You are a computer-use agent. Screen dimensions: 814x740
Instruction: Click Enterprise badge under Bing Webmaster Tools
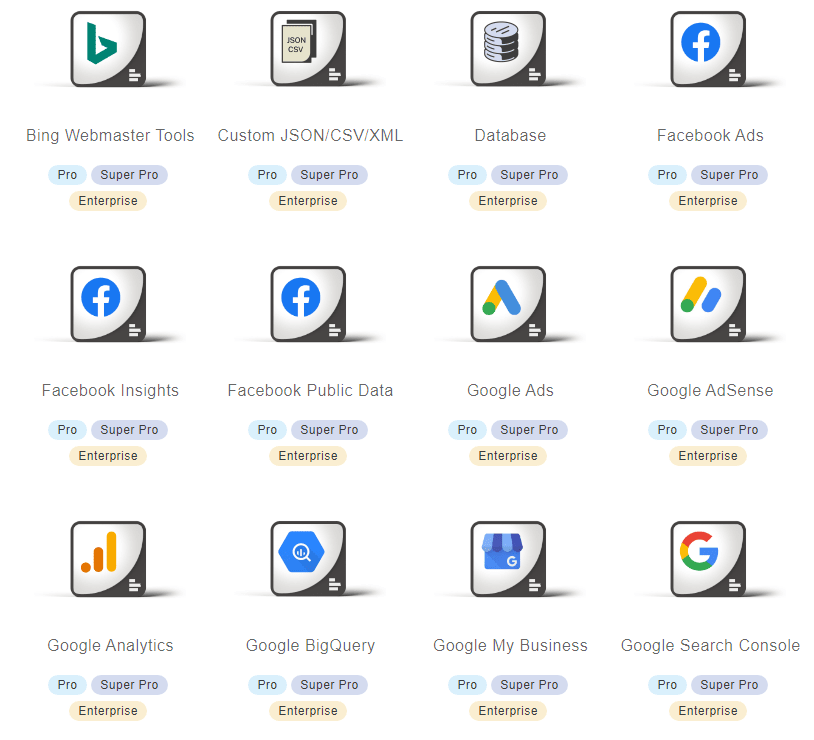(x=108, y=201)
